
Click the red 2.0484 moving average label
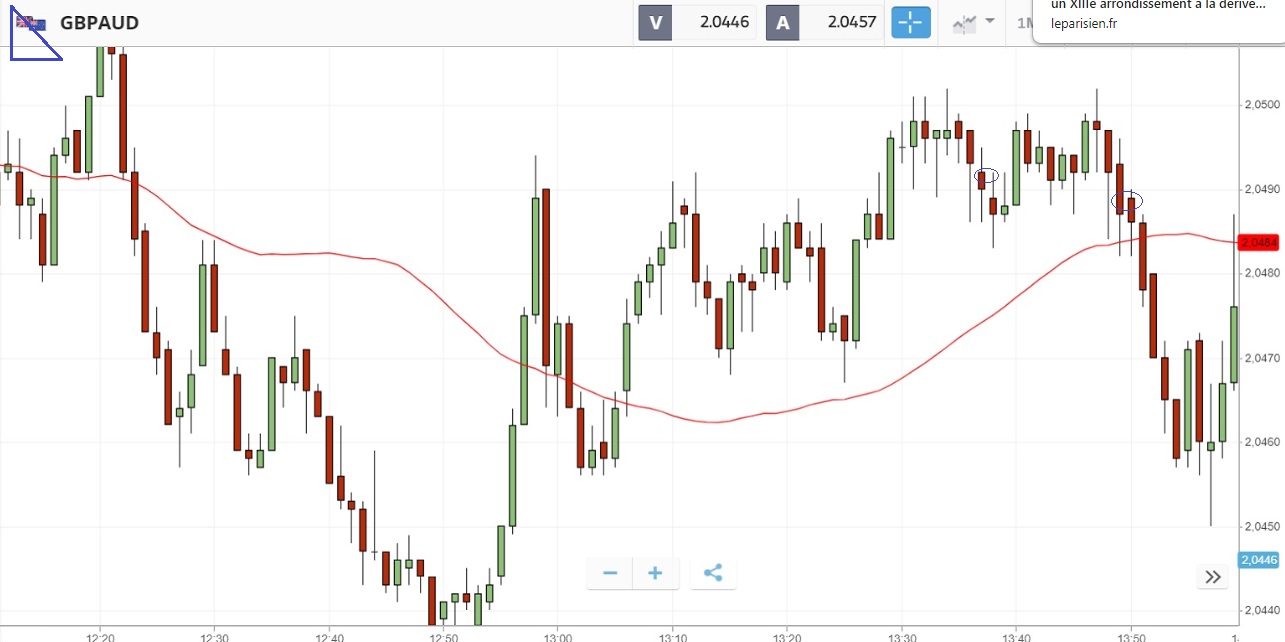(1258, 243)
